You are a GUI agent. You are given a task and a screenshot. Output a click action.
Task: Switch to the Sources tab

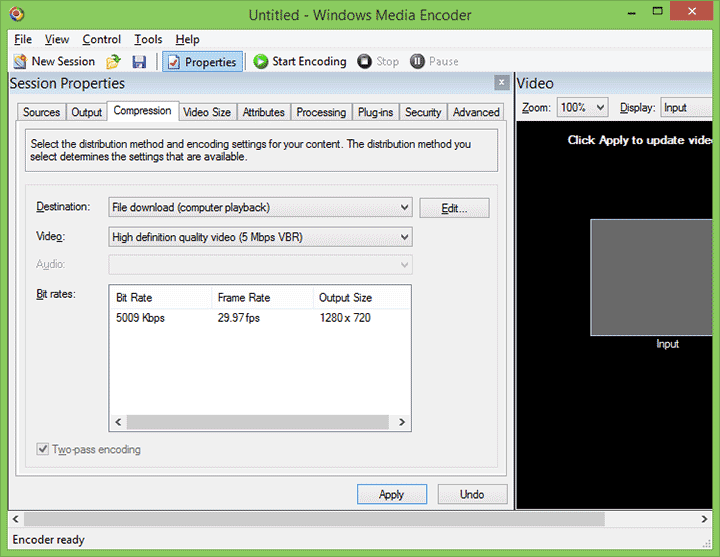[41, 112]
